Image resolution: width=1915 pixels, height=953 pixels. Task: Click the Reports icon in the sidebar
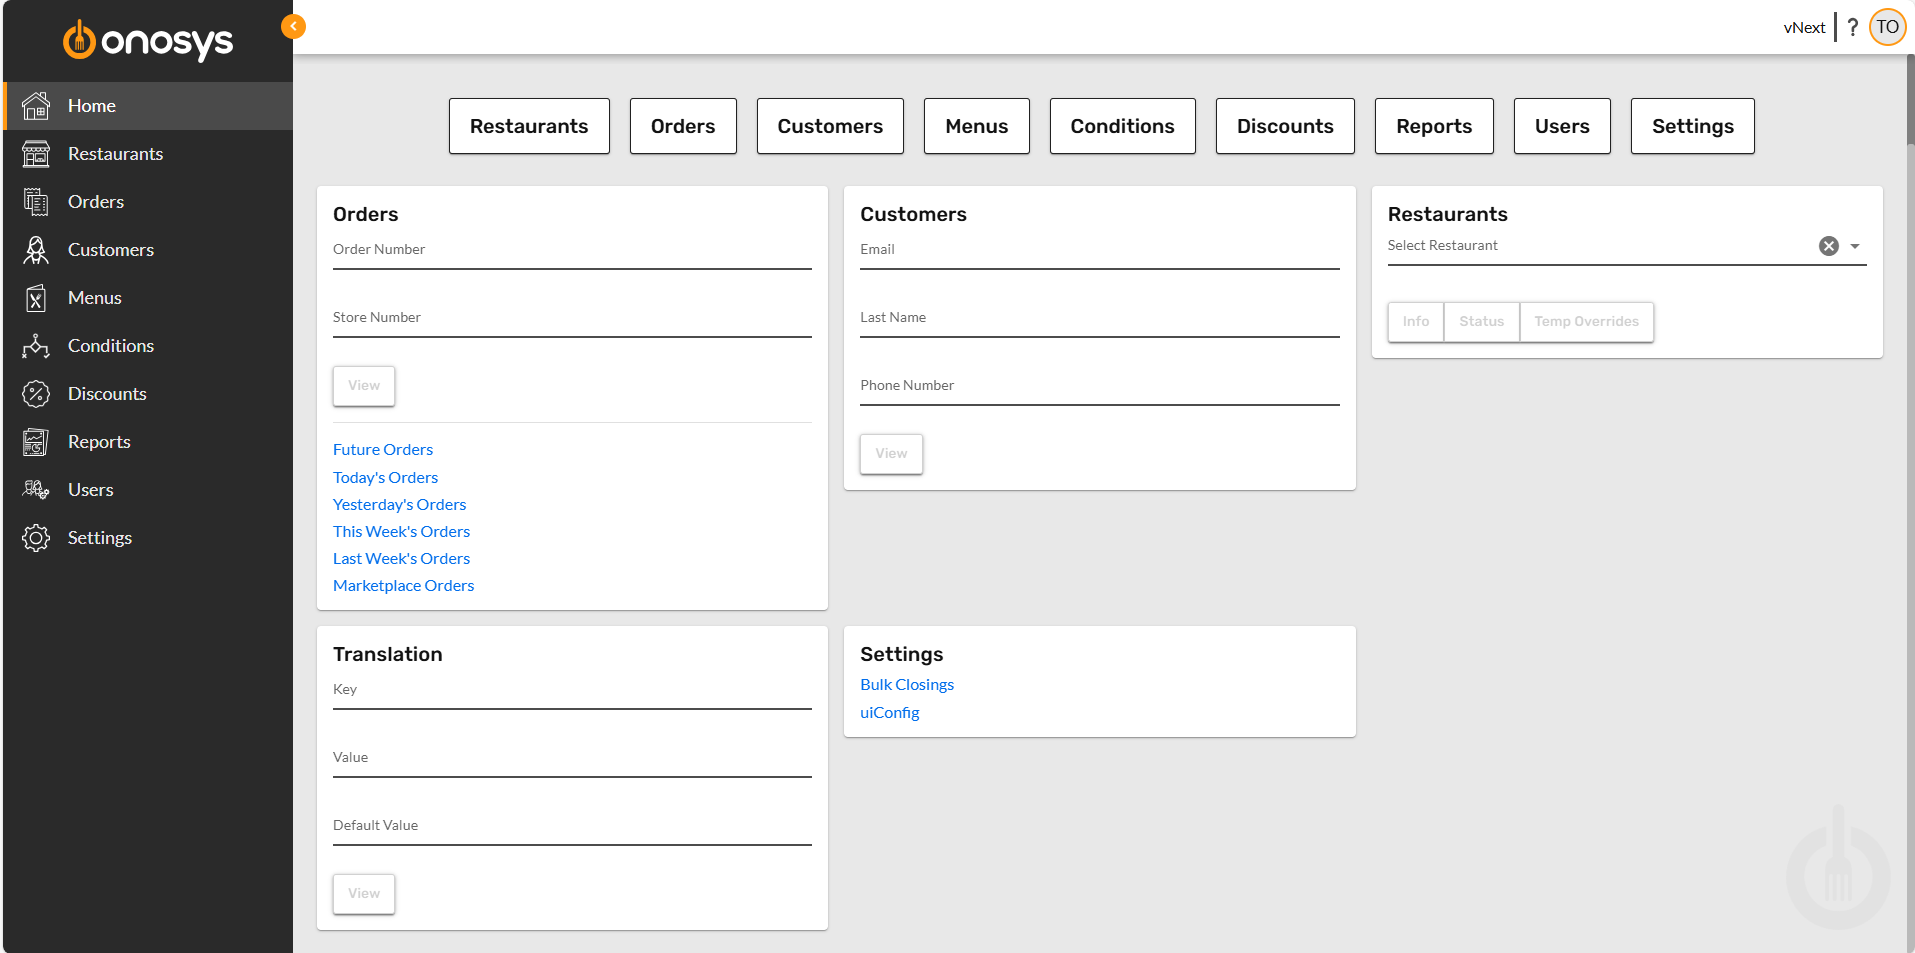36,441
